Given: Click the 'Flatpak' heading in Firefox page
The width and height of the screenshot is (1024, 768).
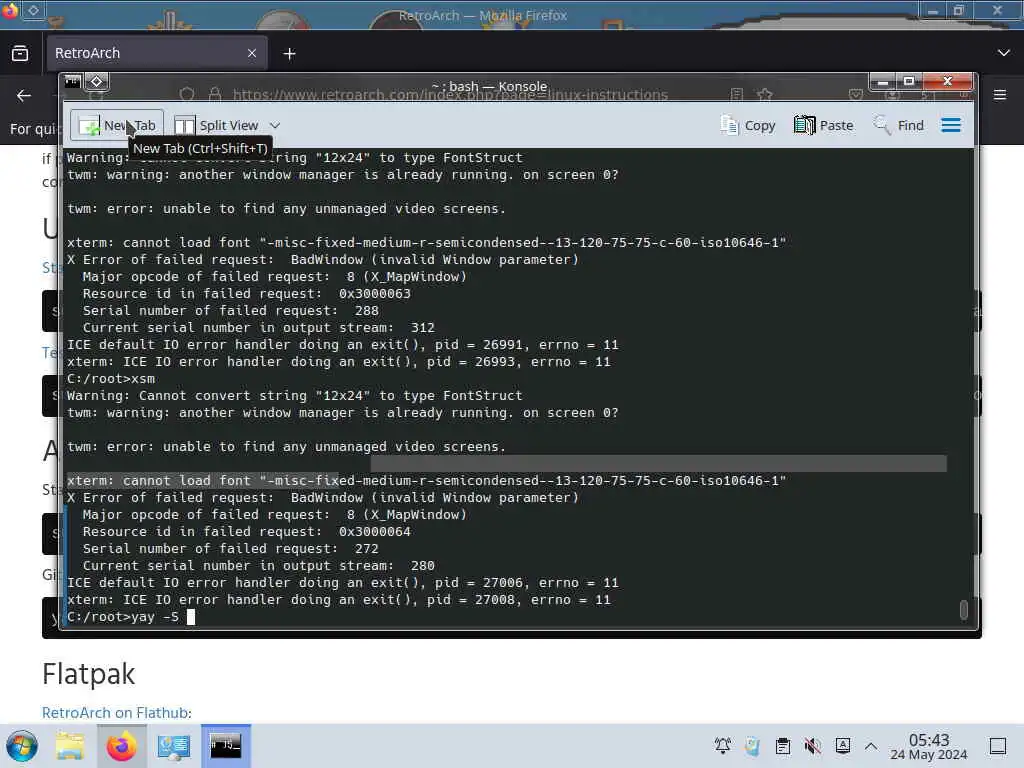Looking at the screenshot, I should click(88, 675).
